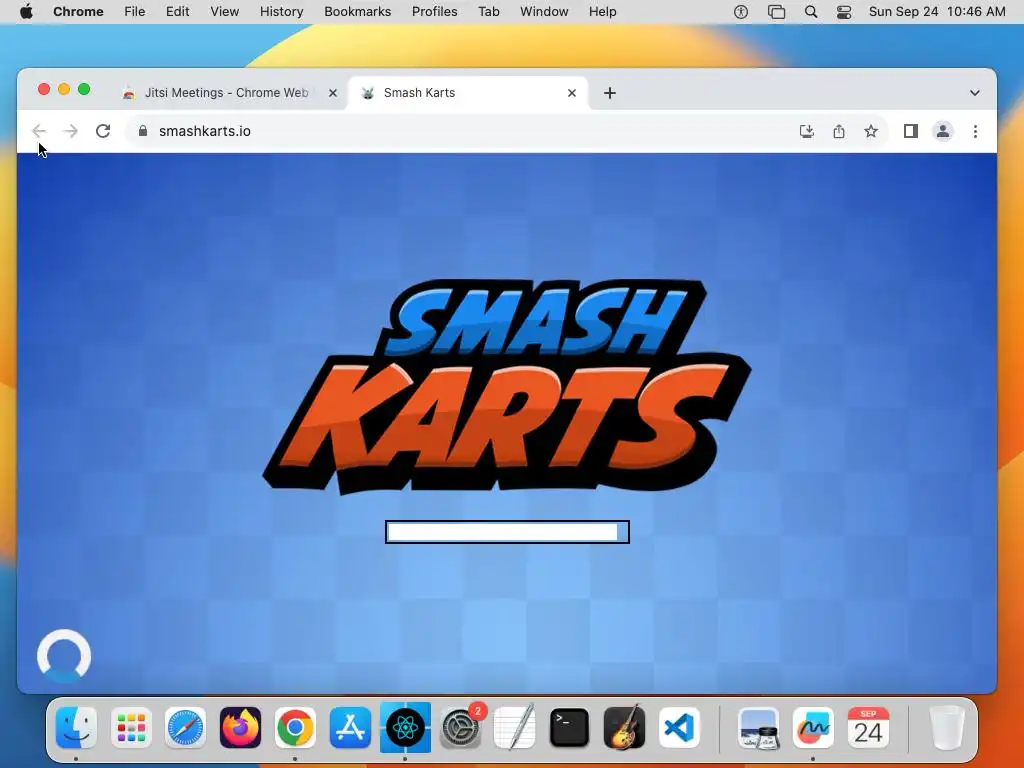Viewport: 1024px width, 768px height.
Task: Switch to the Jitsi Meetings tab
Action: click(225, 93)
